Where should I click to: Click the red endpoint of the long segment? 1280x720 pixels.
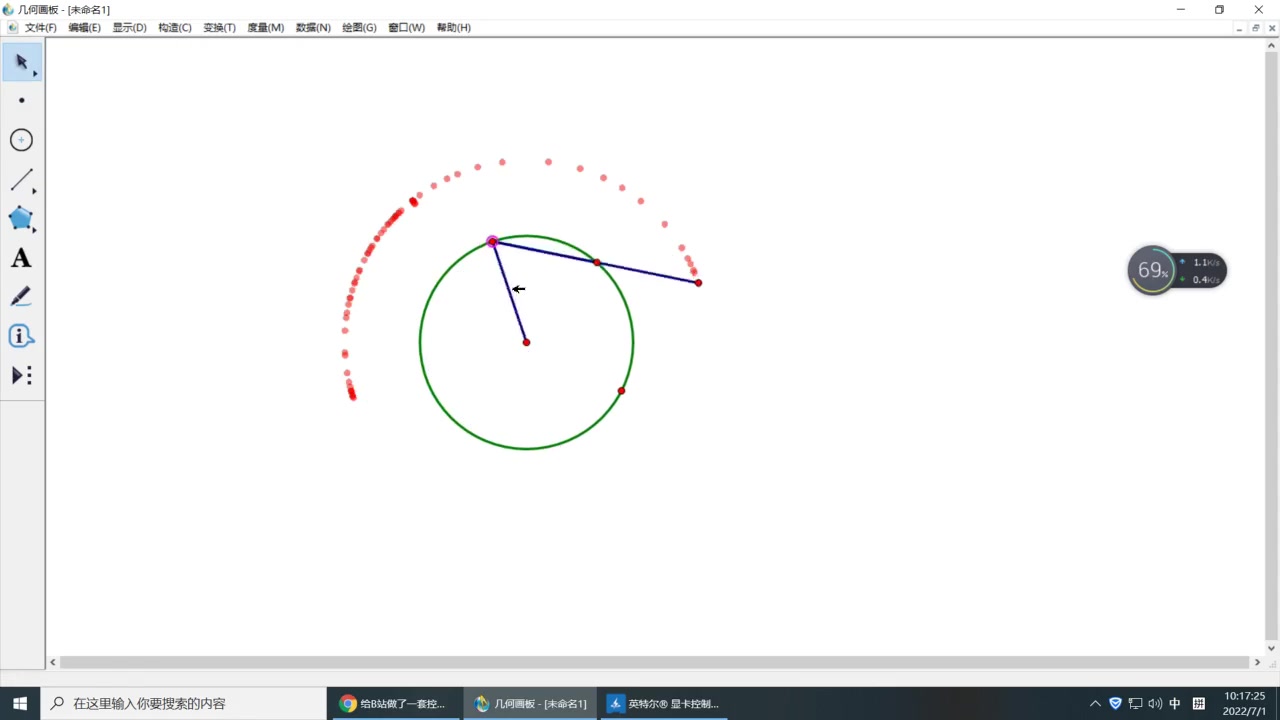point(698,283)
